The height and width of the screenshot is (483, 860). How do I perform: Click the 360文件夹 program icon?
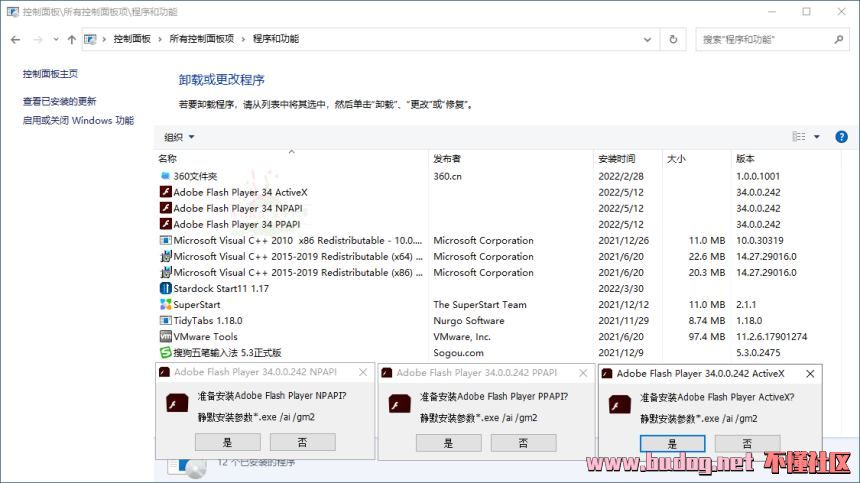(165, 176)
